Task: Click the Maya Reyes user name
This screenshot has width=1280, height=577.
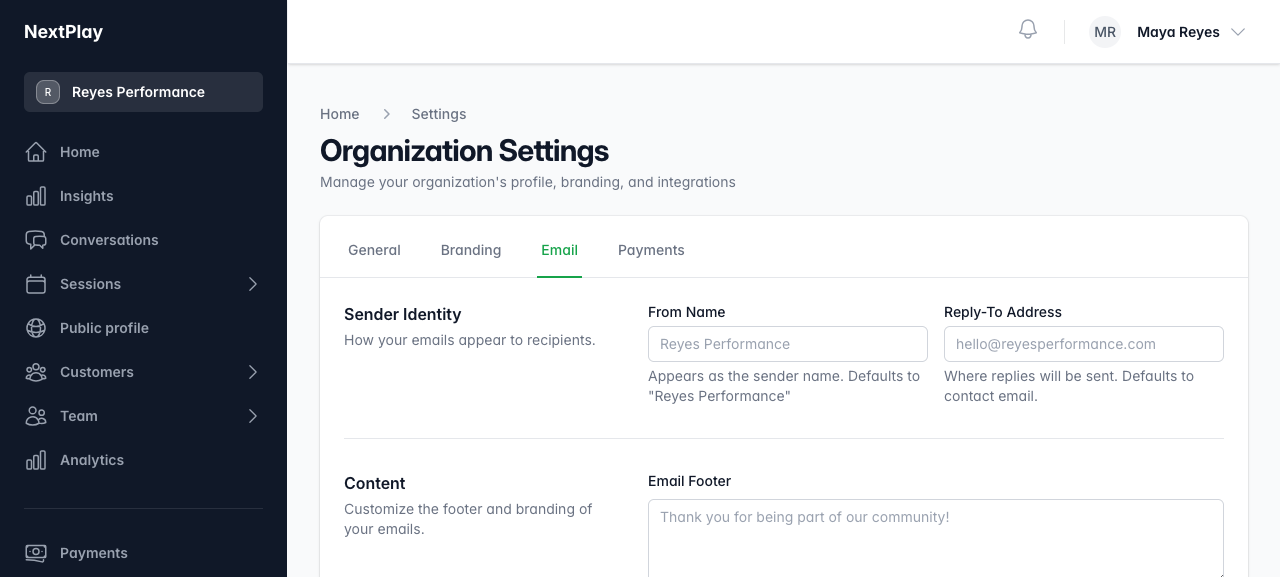Action: click(1178, 32)
